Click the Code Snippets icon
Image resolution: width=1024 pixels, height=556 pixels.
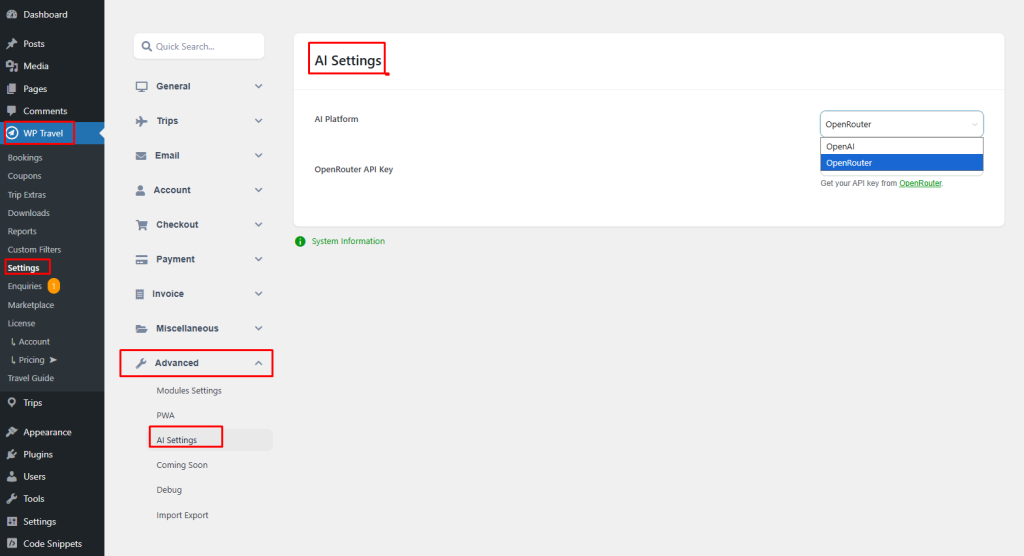[x=12, y=544]
